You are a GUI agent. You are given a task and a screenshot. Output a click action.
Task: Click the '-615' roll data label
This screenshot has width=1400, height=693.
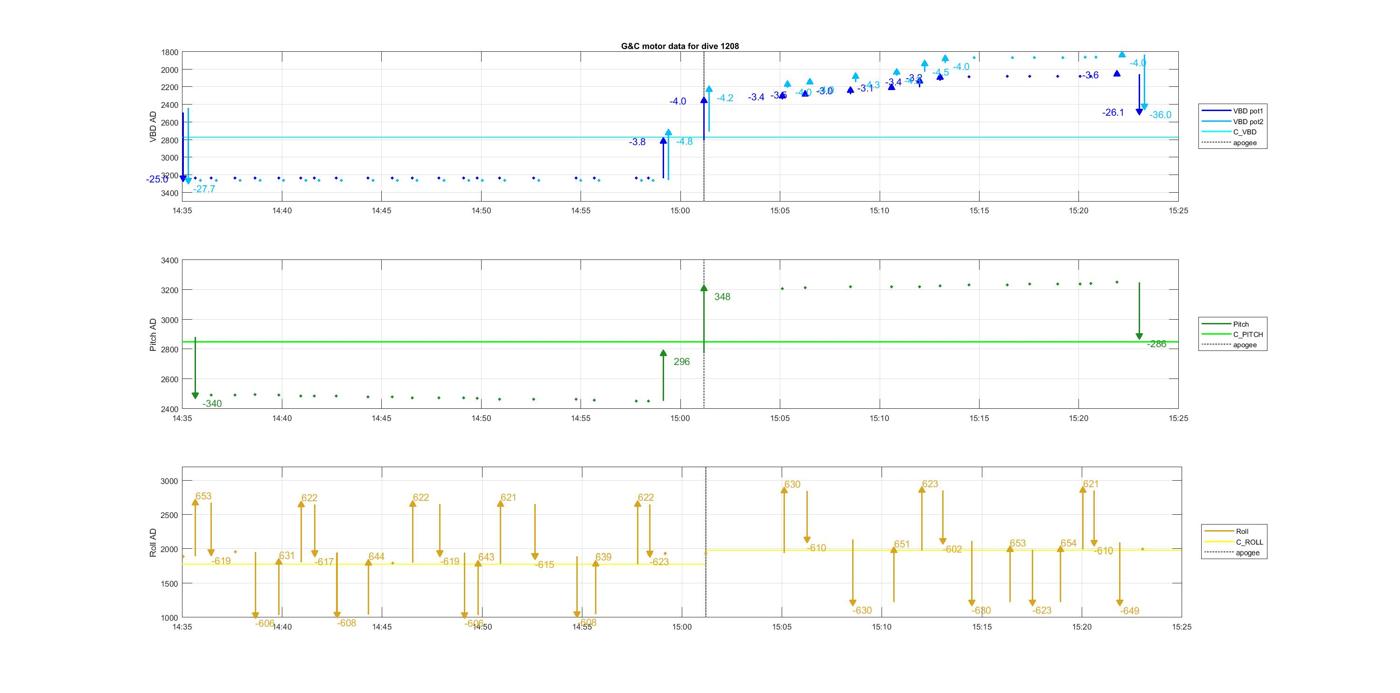point(544,565)
